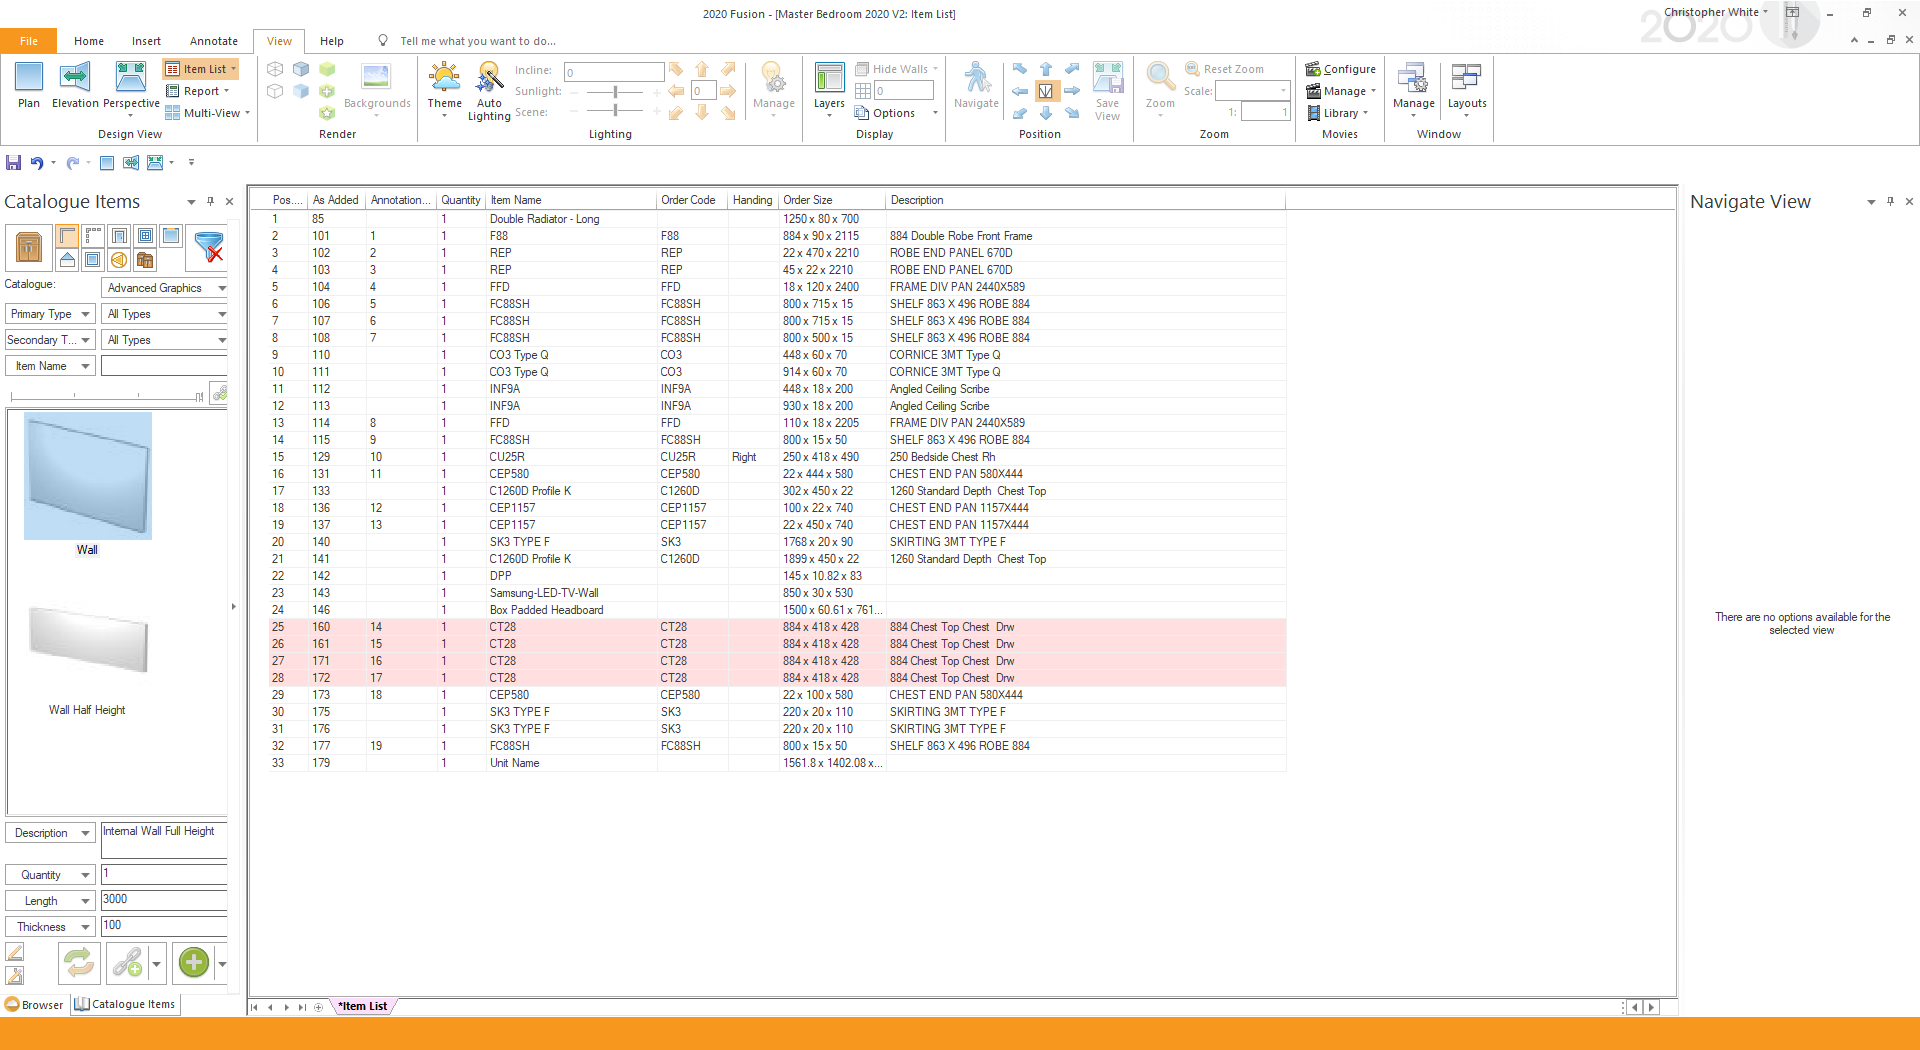
Task: Switch to the Insert ribbon tab
Action: (x=146, y=41)
